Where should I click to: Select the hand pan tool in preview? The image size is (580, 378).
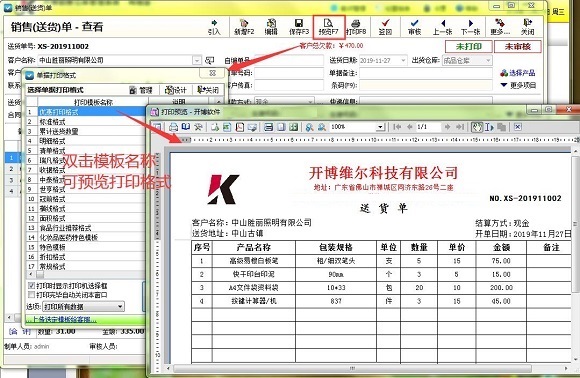pos(477,127)
